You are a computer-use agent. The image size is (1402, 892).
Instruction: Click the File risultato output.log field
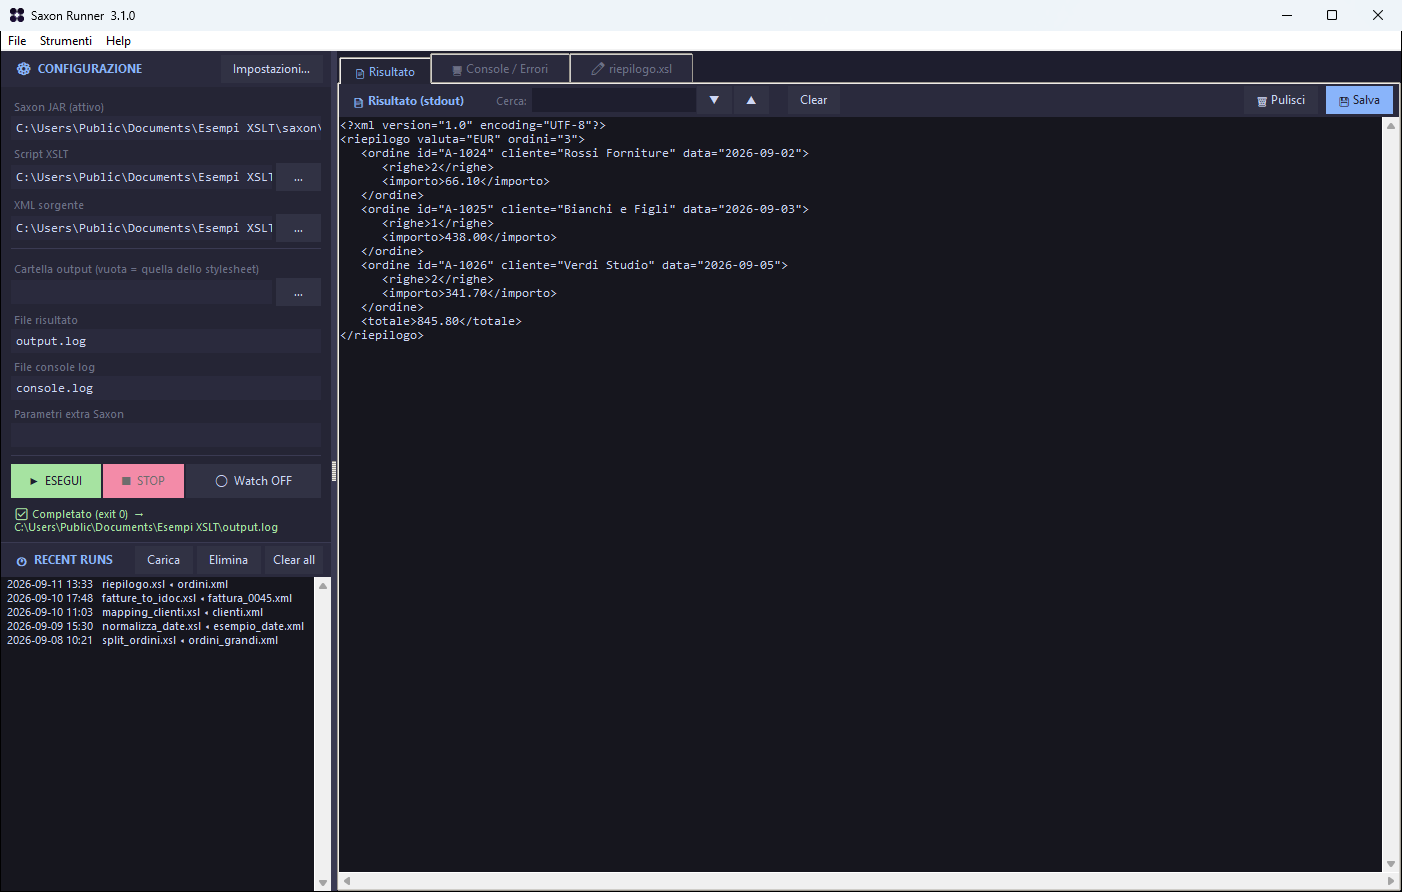point(166,341)
